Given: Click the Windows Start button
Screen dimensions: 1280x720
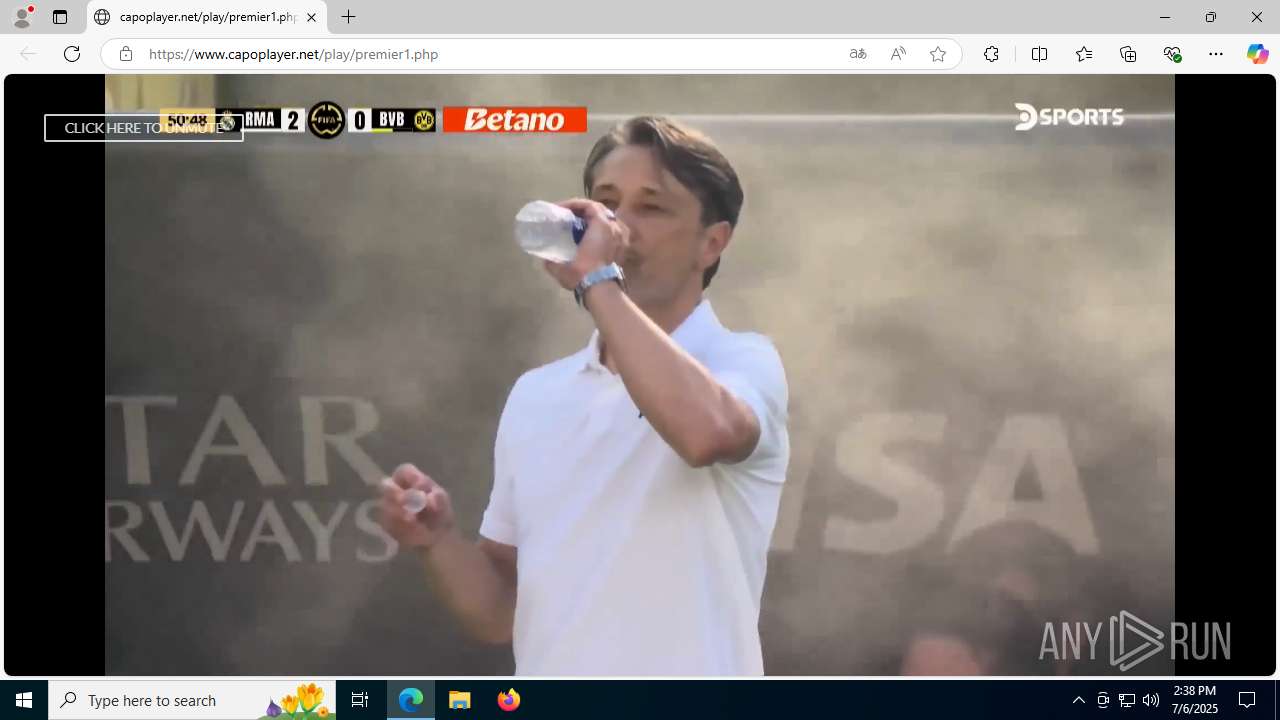Looking at the screenshot, I should pyautogui.click(x=24, y=700).
